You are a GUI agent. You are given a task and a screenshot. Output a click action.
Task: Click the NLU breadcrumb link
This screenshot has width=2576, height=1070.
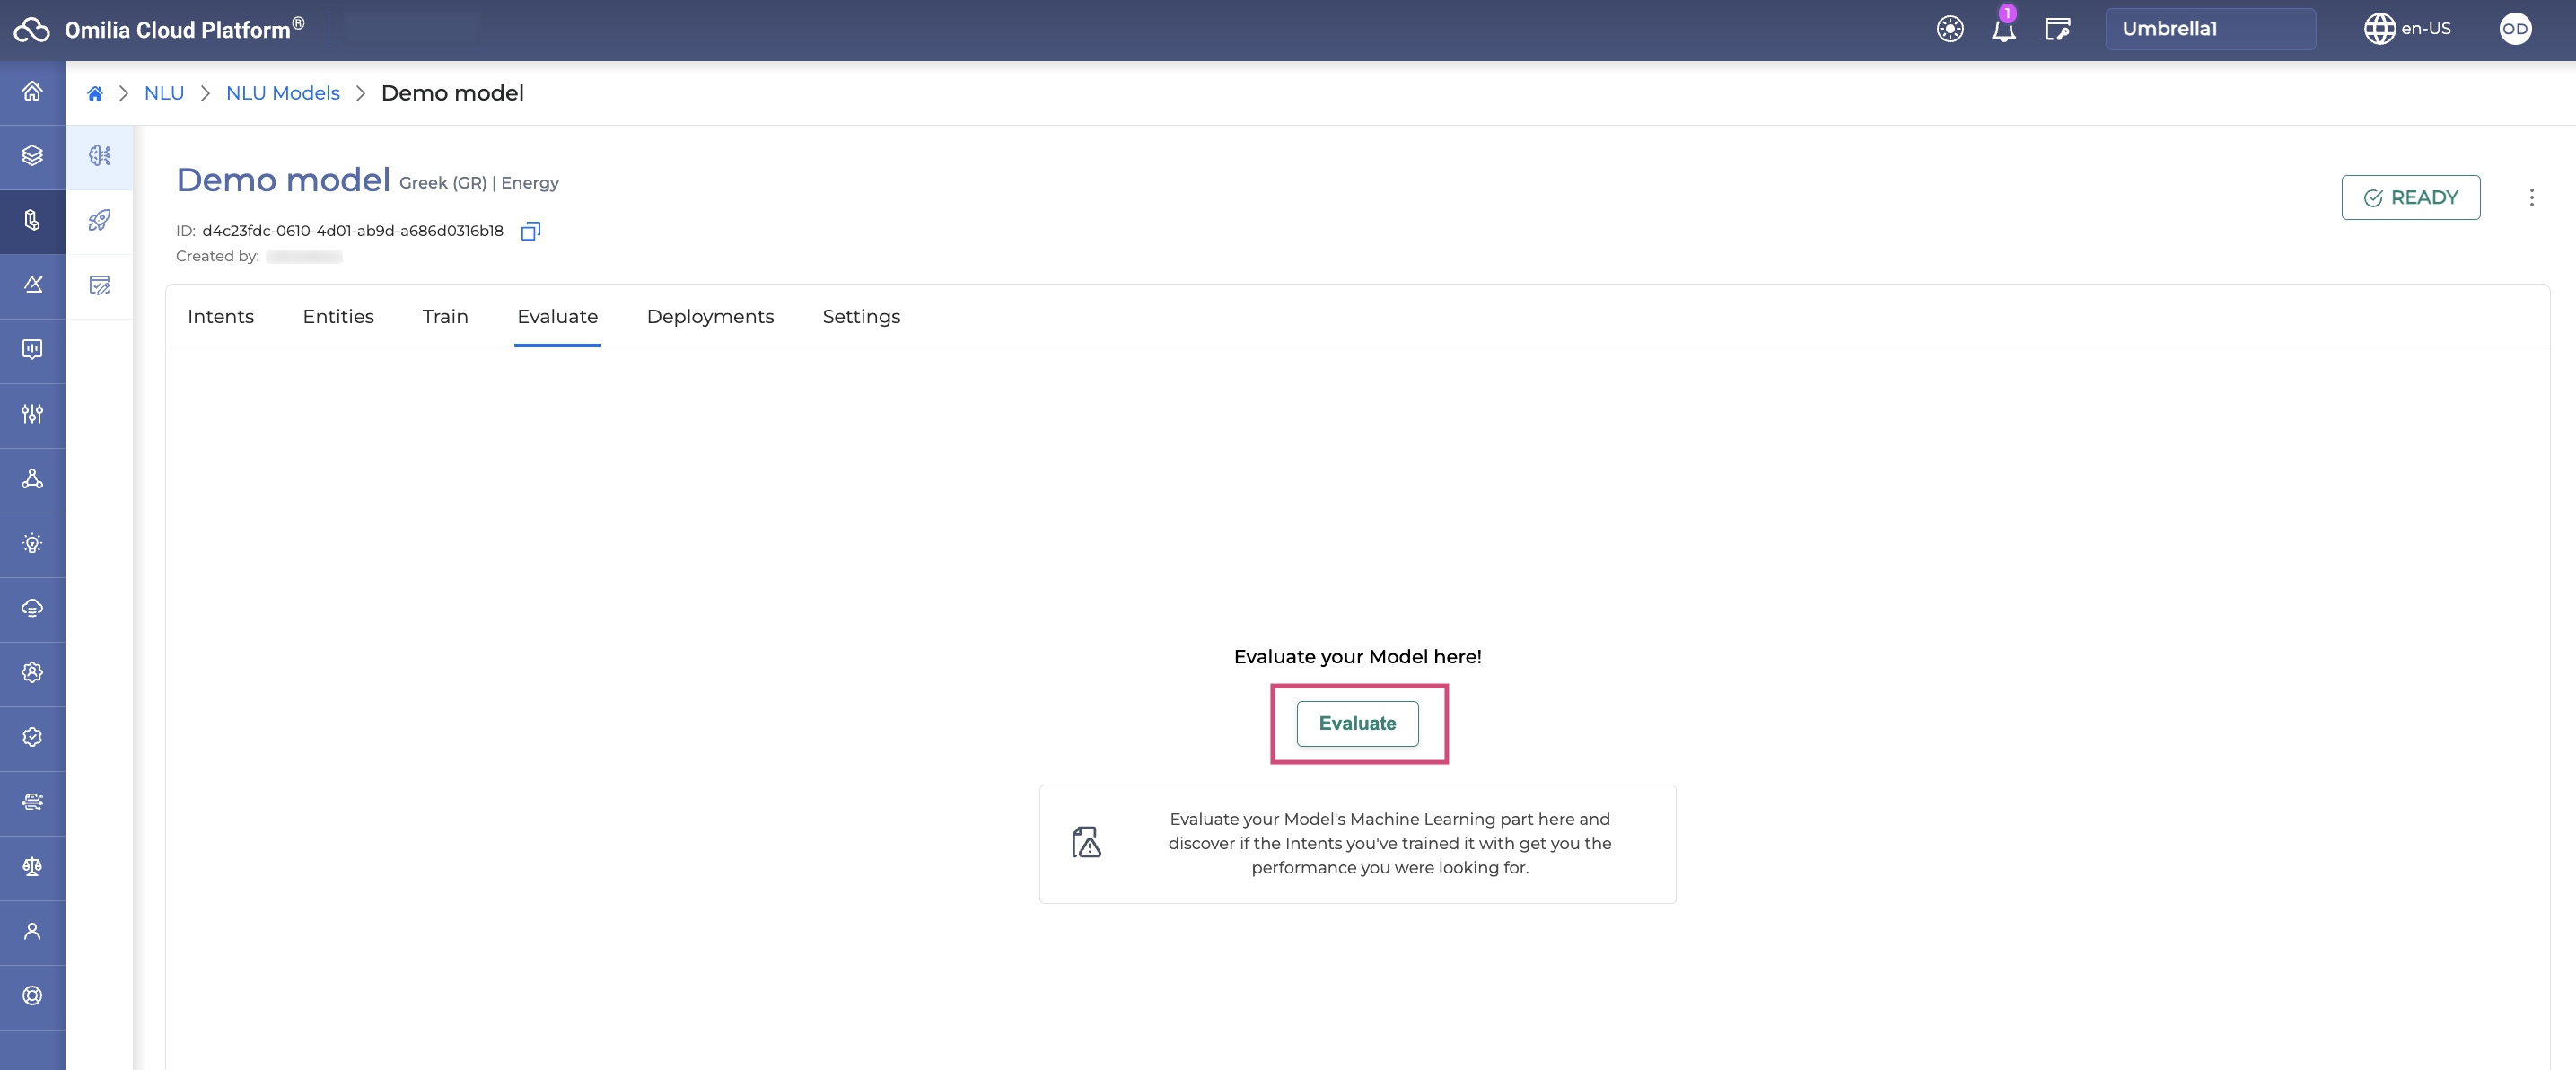click(x=162, y=92)
